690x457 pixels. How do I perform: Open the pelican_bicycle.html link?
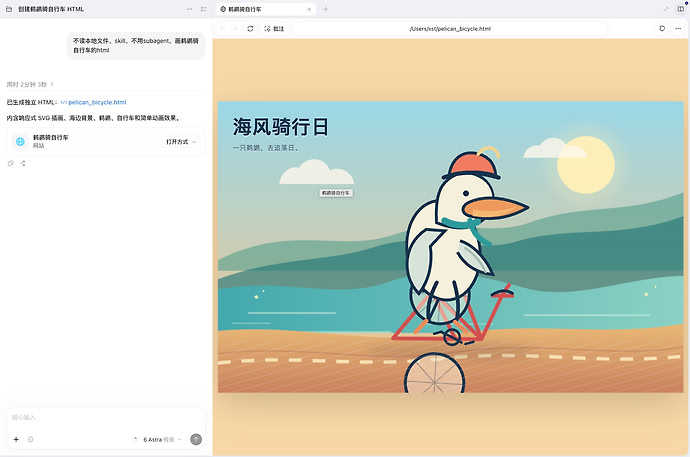point(94,102)
